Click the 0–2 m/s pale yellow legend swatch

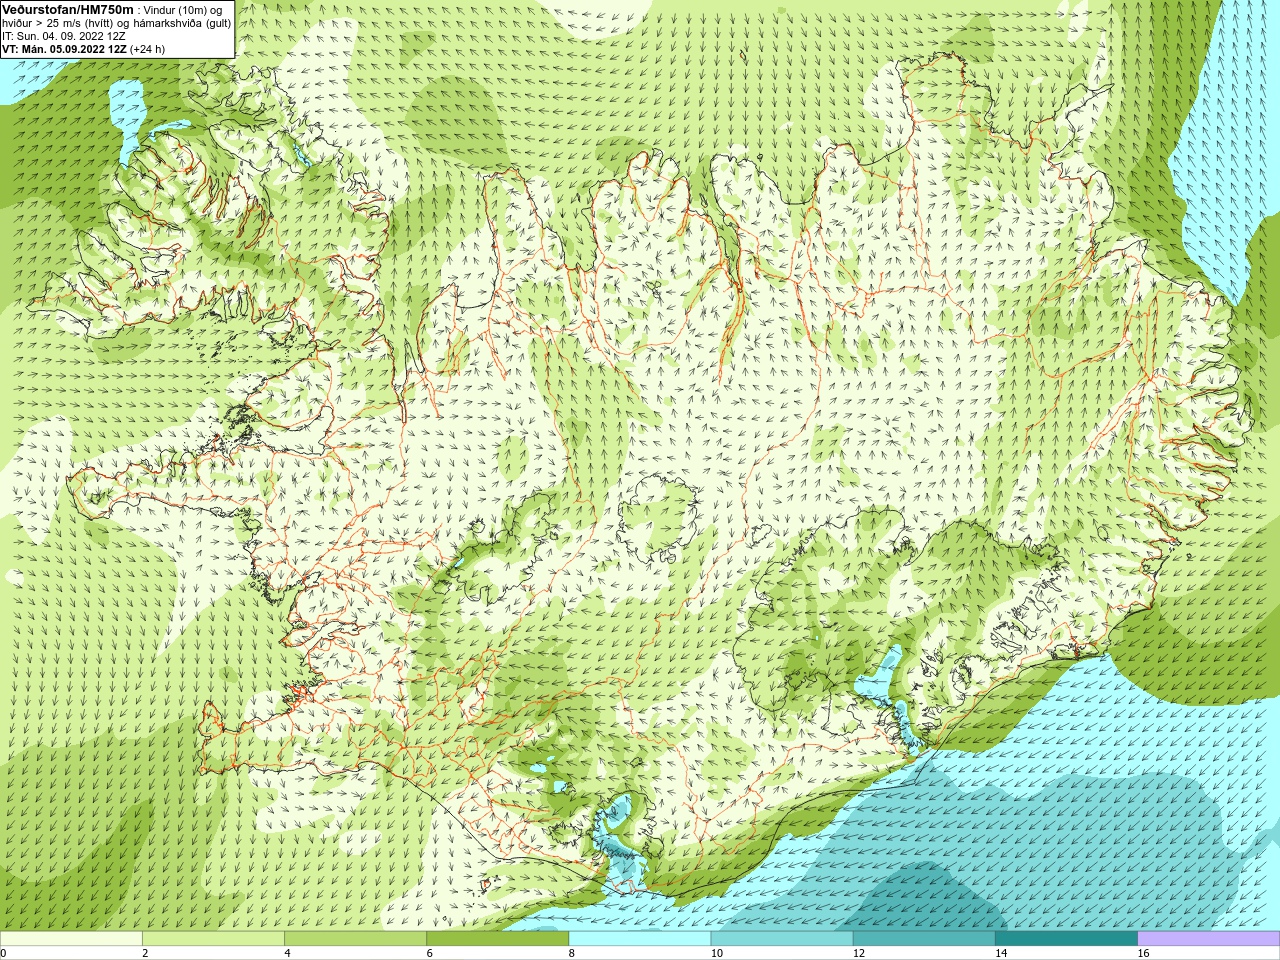tap(71, 939)
